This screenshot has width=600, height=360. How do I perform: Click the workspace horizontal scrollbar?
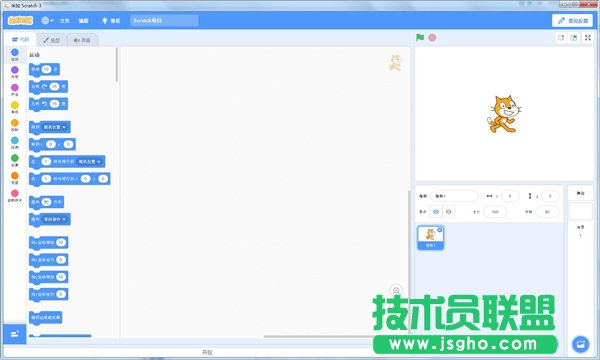318,336
